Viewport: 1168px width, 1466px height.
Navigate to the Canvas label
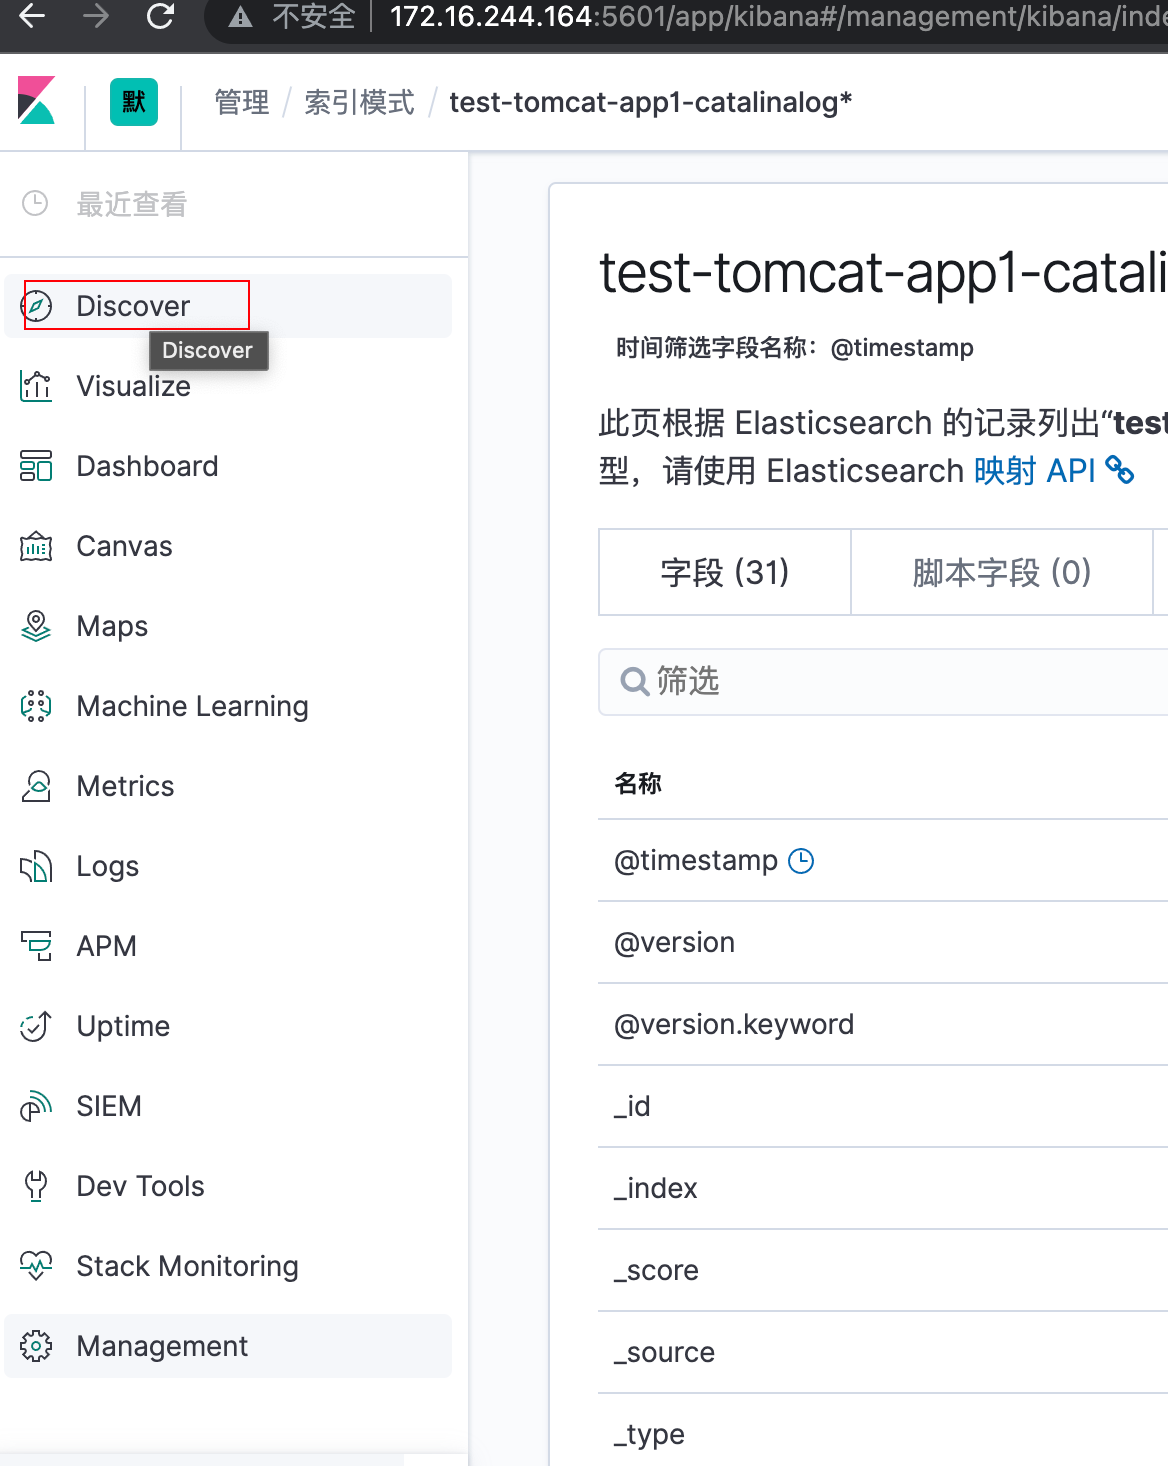click(x=125, y=546)
